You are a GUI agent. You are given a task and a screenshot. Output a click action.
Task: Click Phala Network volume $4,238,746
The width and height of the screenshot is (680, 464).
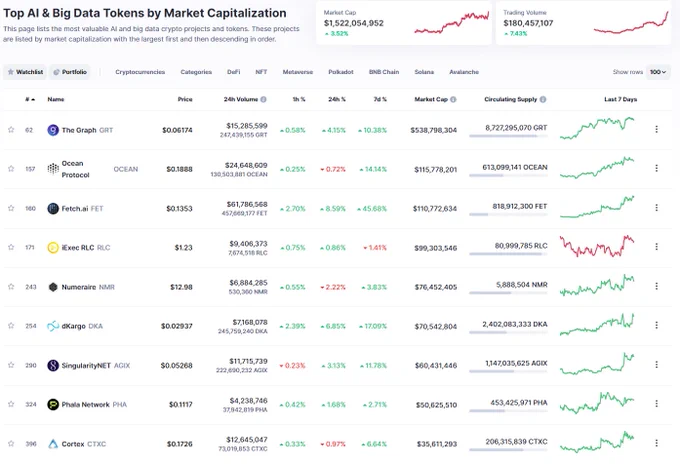pos(248,401)
